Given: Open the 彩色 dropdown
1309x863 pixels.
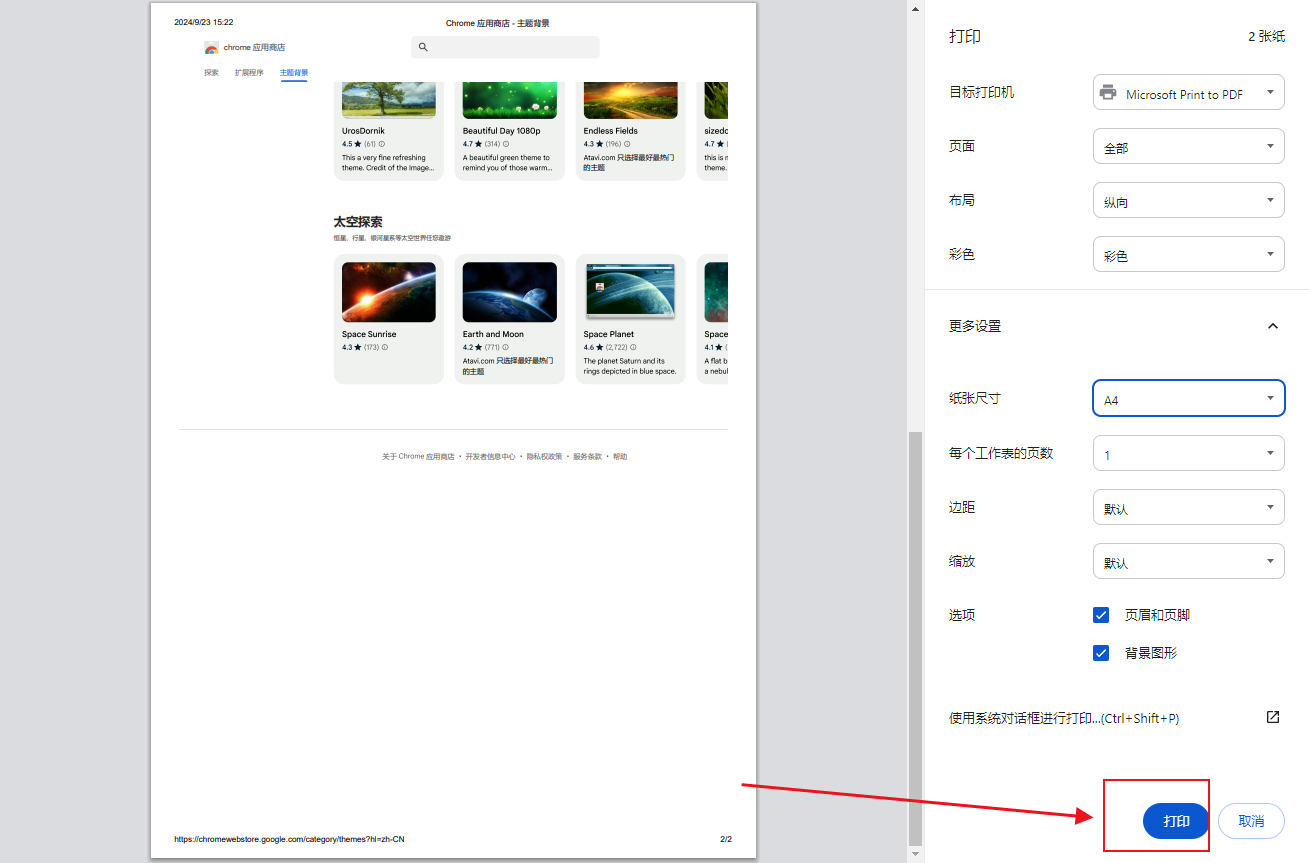Looking at the screenshot, I should click(1189, 255).
